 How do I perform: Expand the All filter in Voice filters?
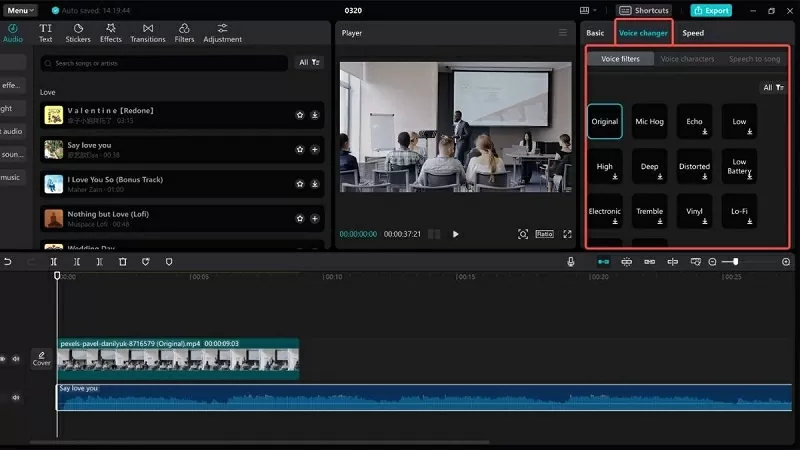tap(773, 87)
